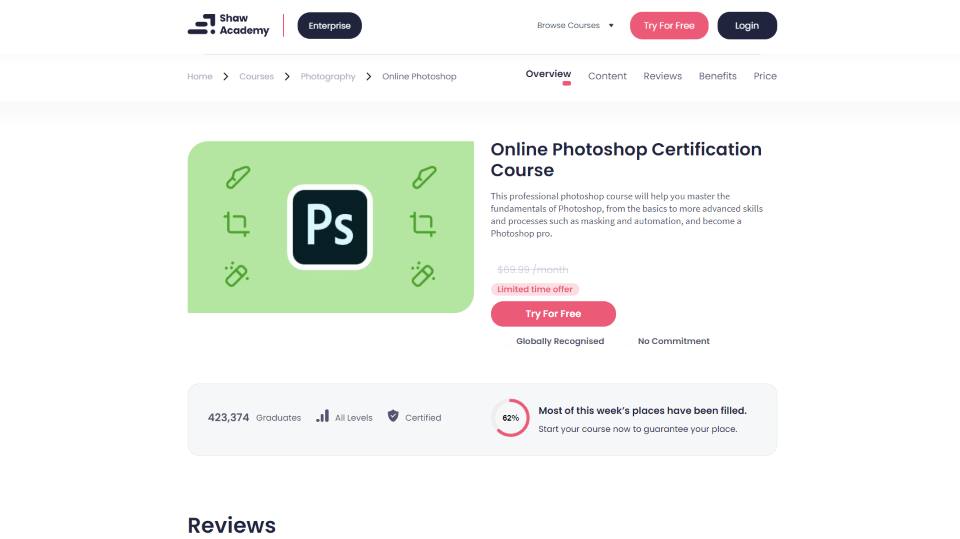The width and height of the screenshot is (960, 539).
Task: Click the Certified label
Action: click(423, 418)
